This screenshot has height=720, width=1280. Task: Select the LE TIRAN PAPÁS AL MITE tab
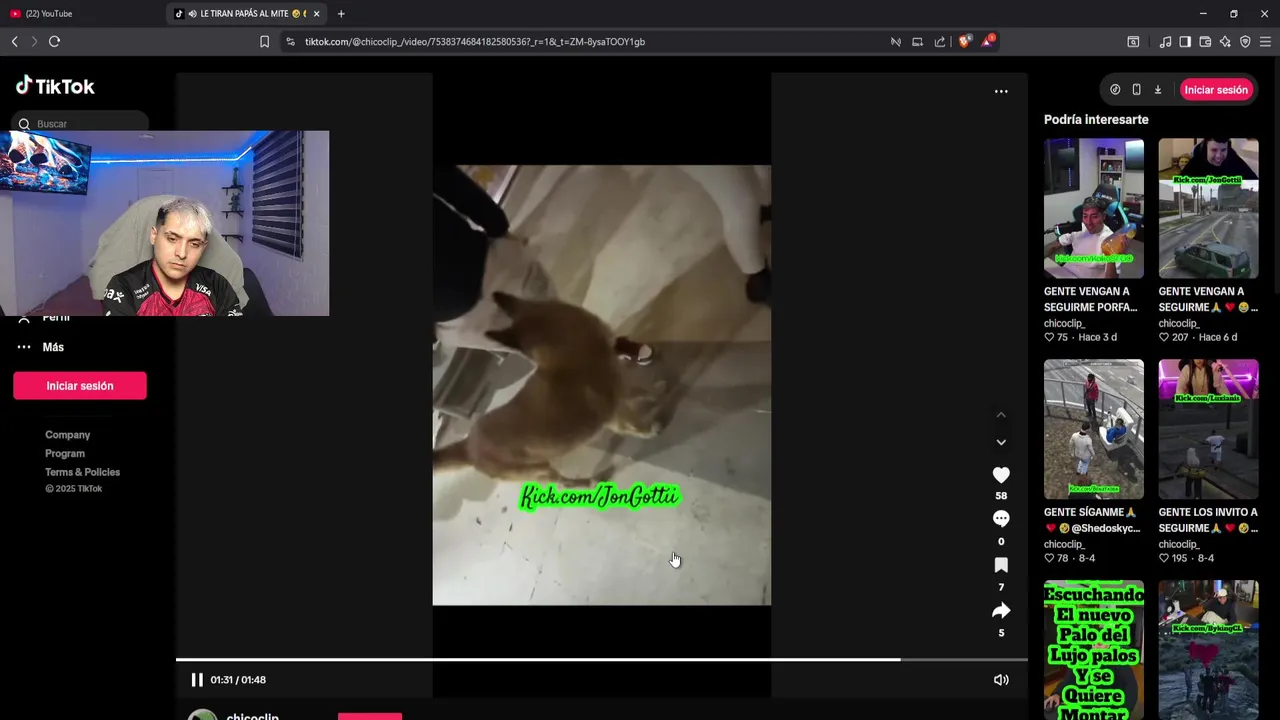[x=245, y=14]
